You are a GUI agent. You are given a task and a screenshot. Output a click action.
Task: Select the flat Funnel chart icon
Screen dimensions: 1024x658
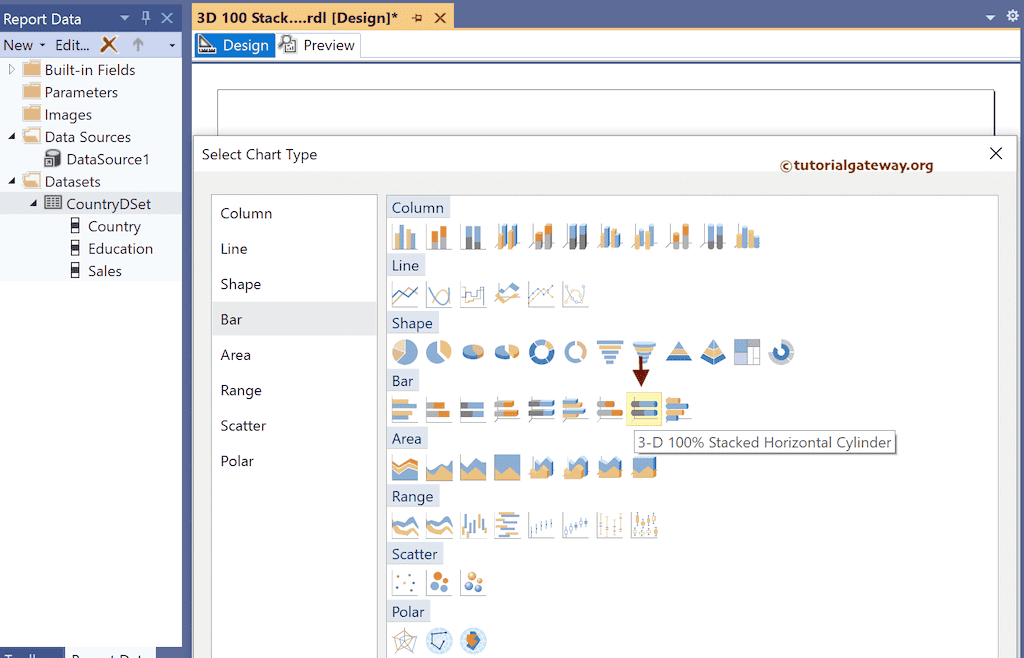[609, 352]
